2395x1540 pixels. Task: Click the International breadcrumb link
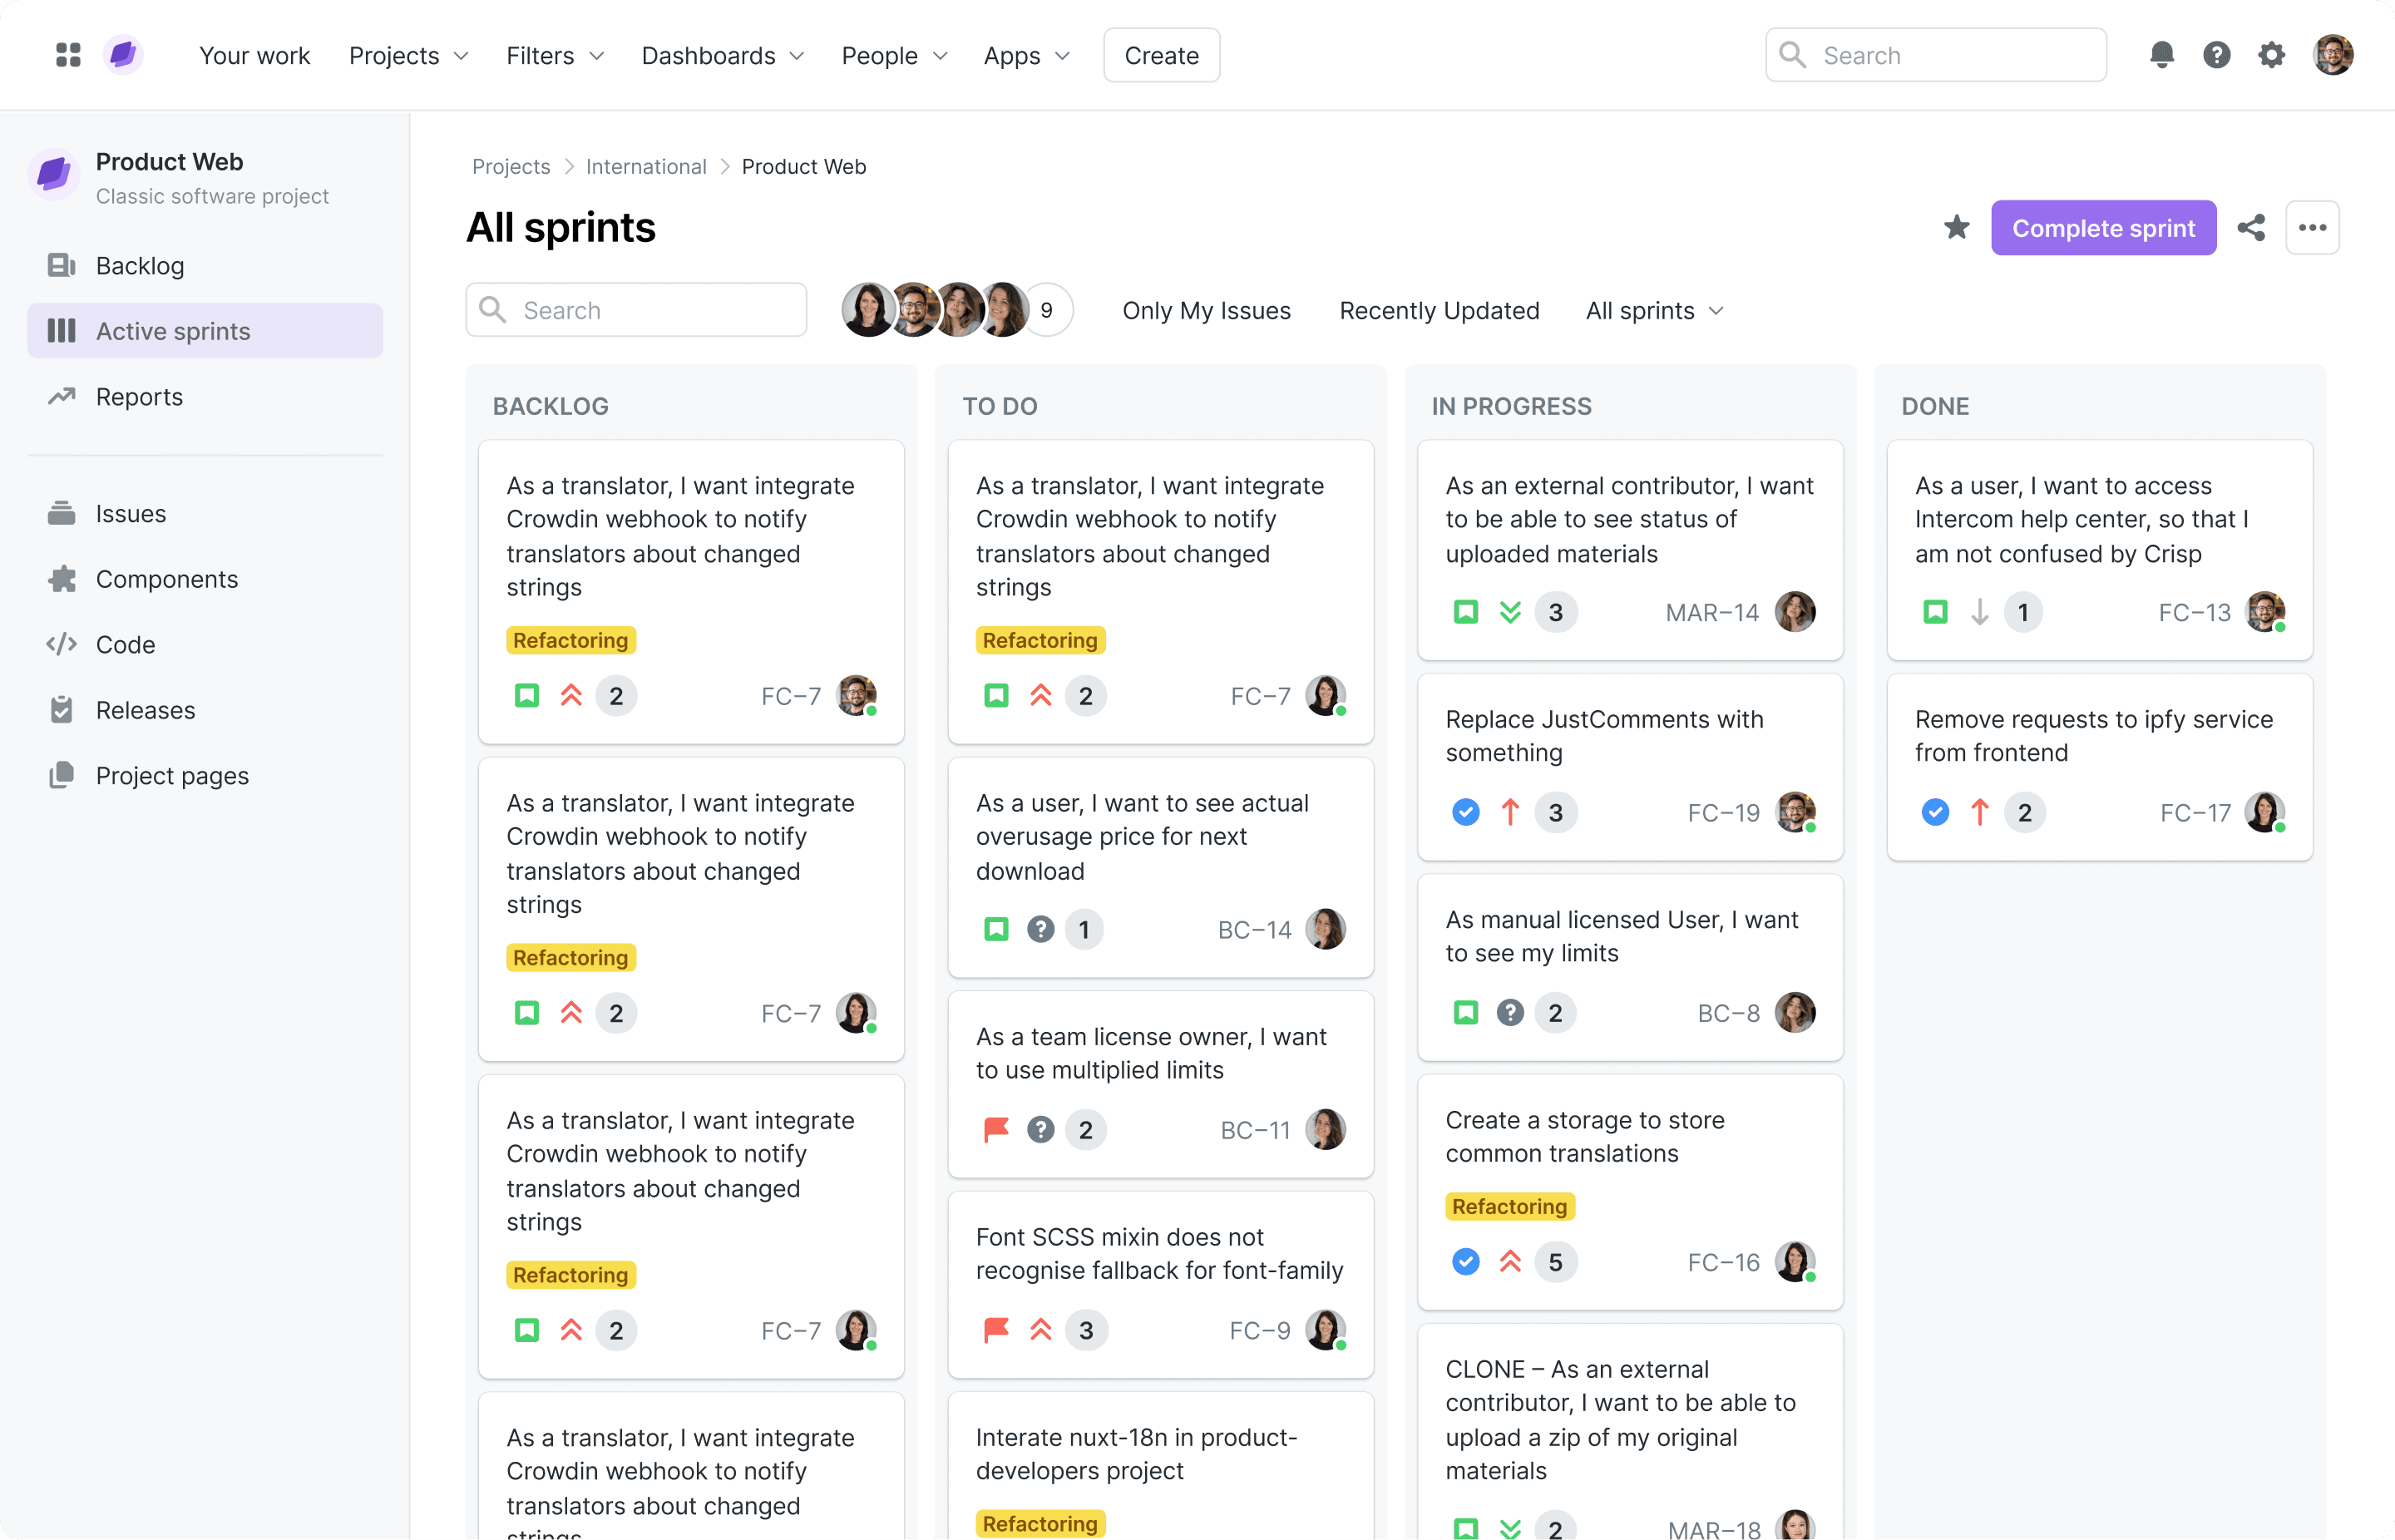coord(646,167)
